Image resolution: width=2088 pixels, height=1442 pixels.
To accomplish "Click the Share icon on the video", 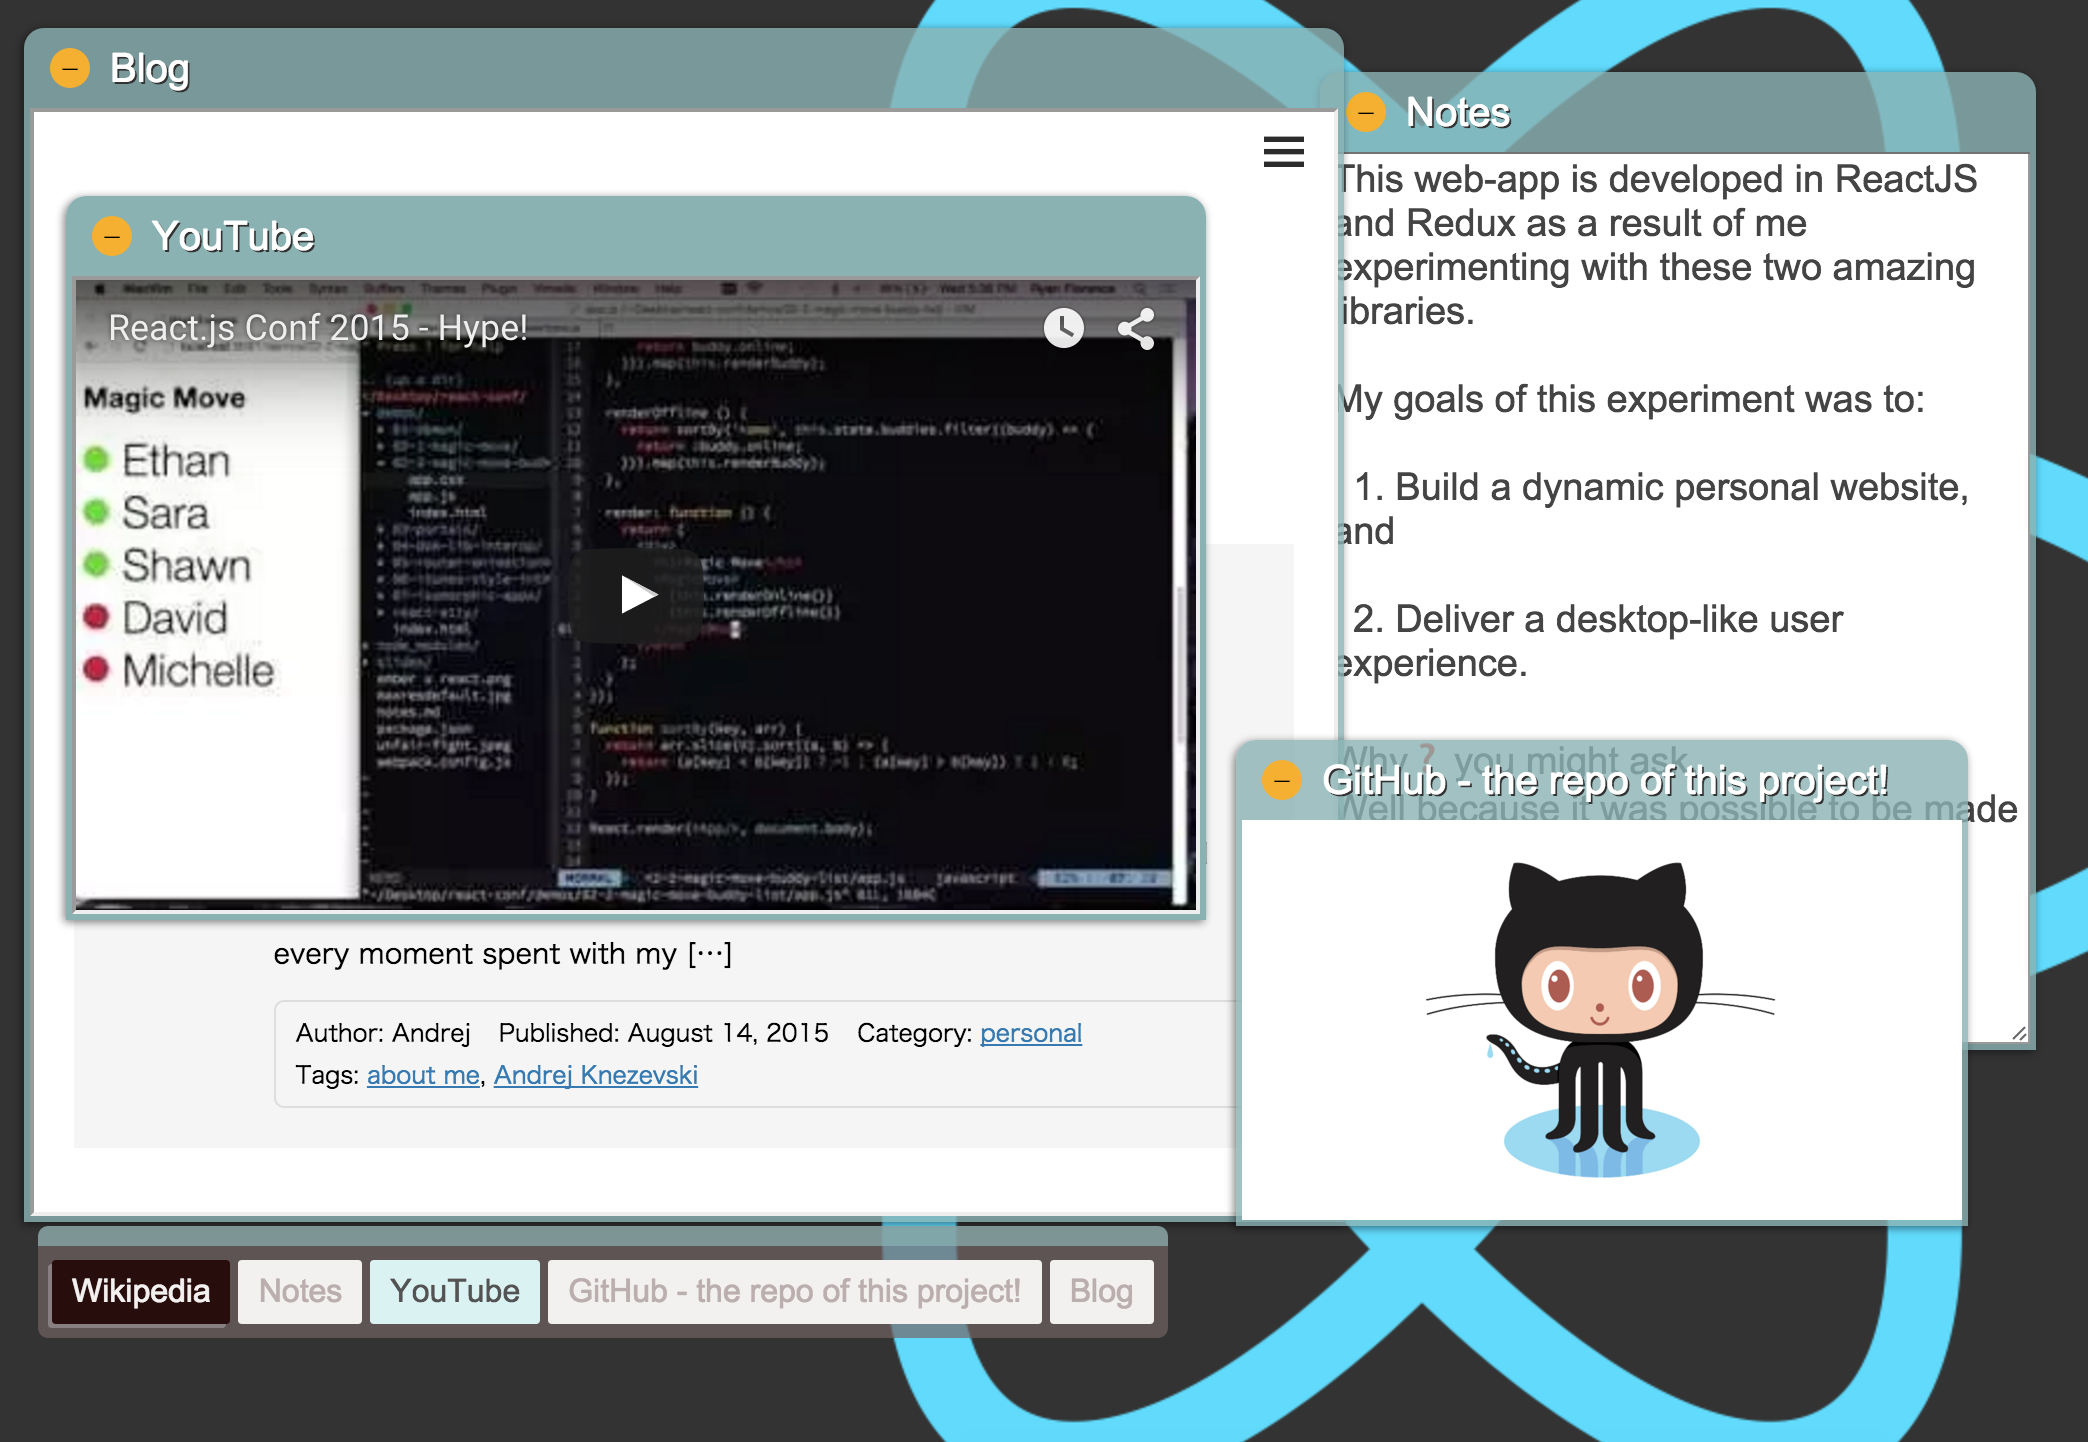I will click(1136, 328).
